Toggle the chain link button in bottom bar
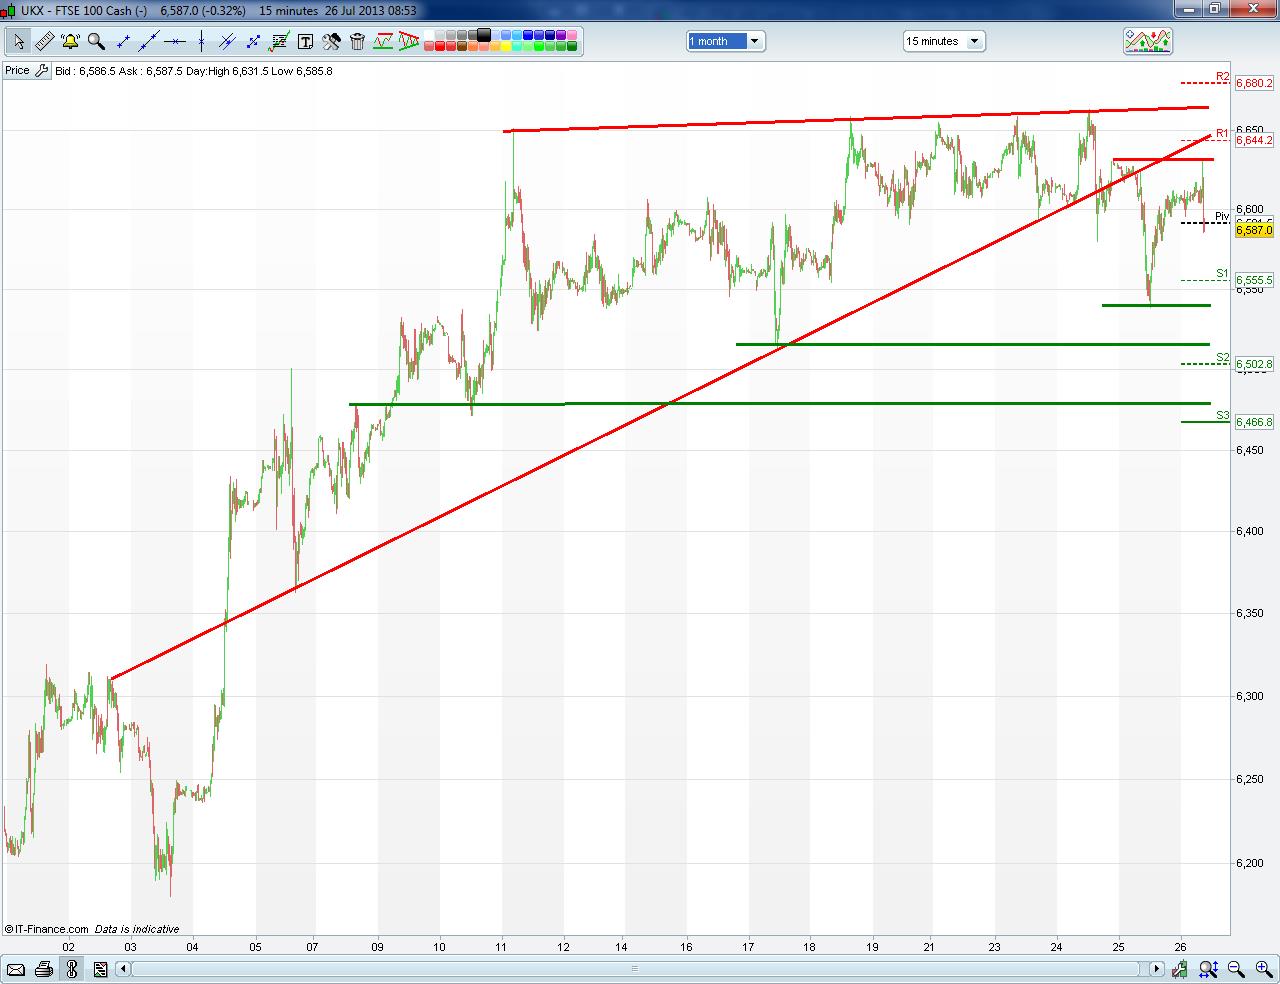This screenshot has height=984, width=1280. (x=72, y=968)
